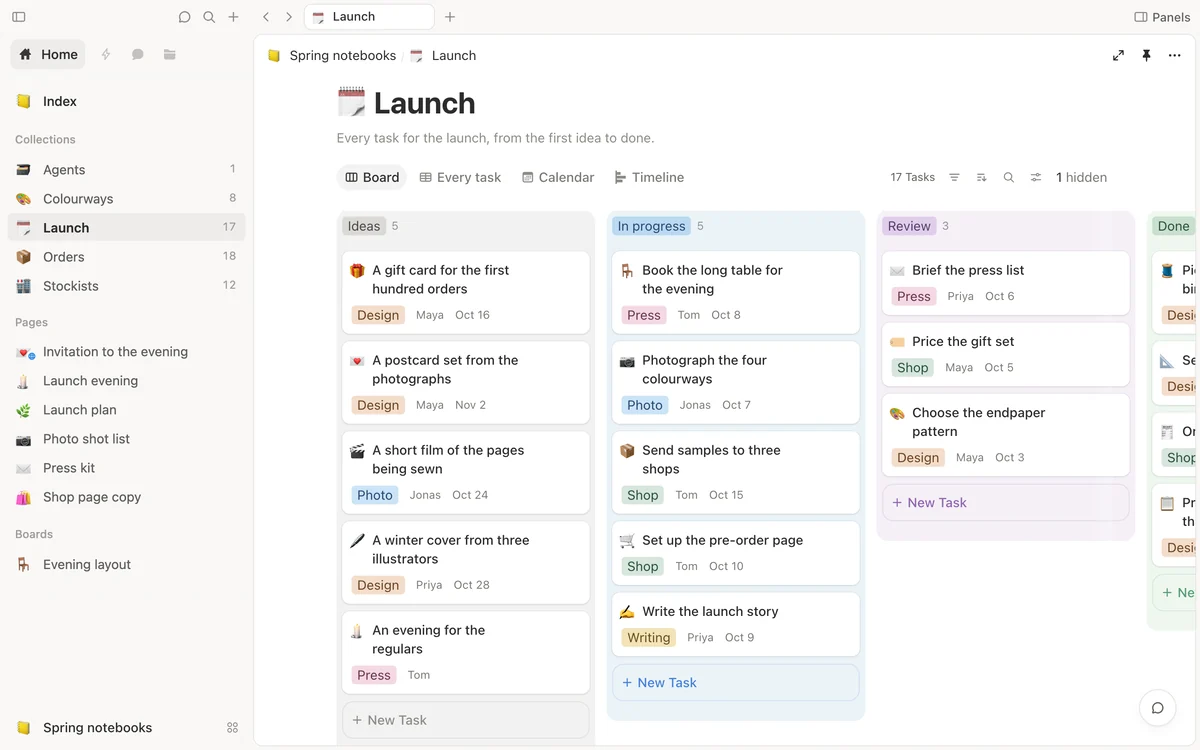Open the Agents collection

pyautogui.click(x=126, y=170)
